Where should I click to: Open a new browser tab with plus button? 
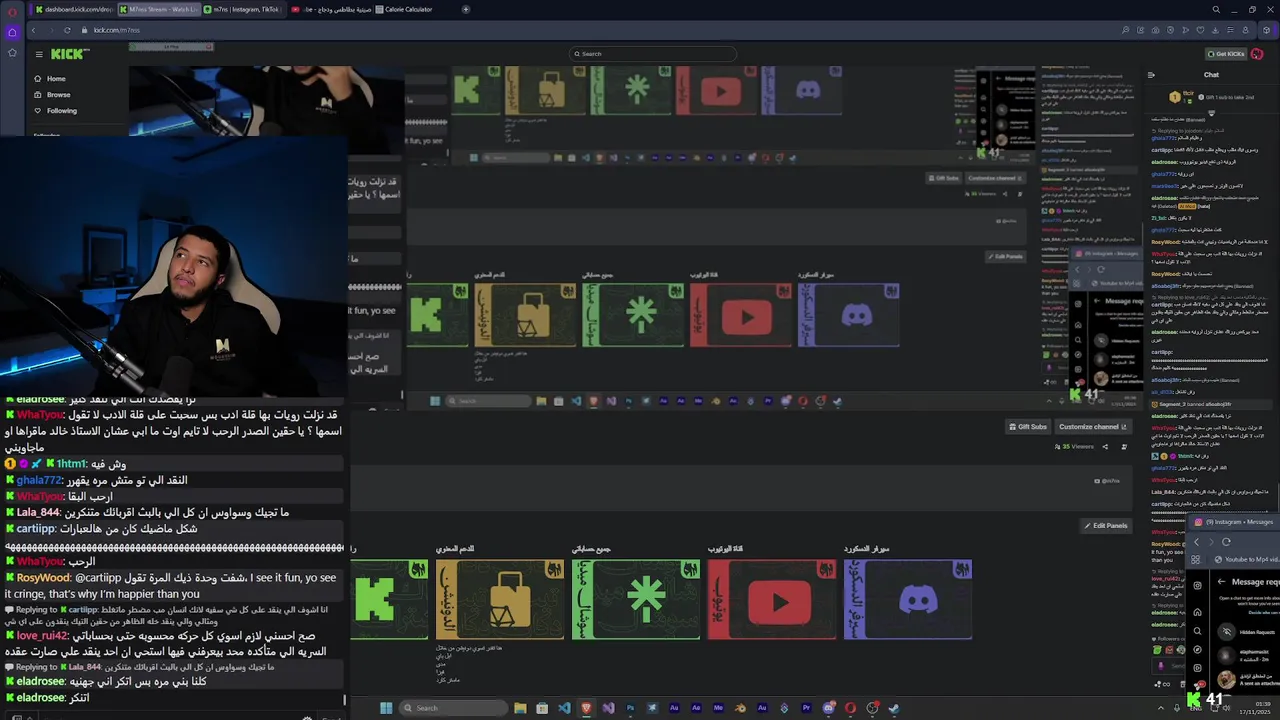(x=466, y=9)
